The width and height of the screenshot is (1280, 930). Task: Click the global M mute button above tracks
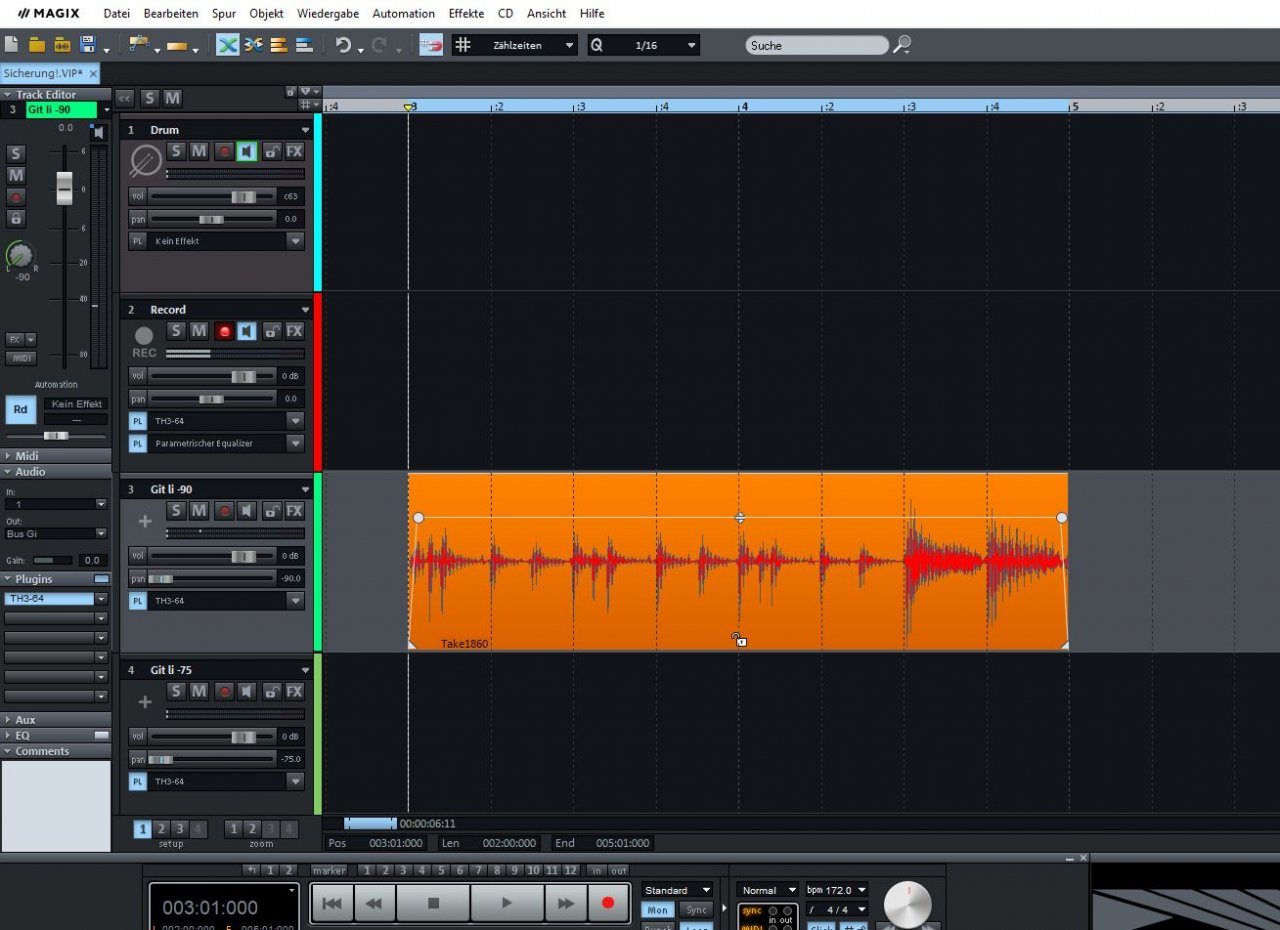point(172,98)
